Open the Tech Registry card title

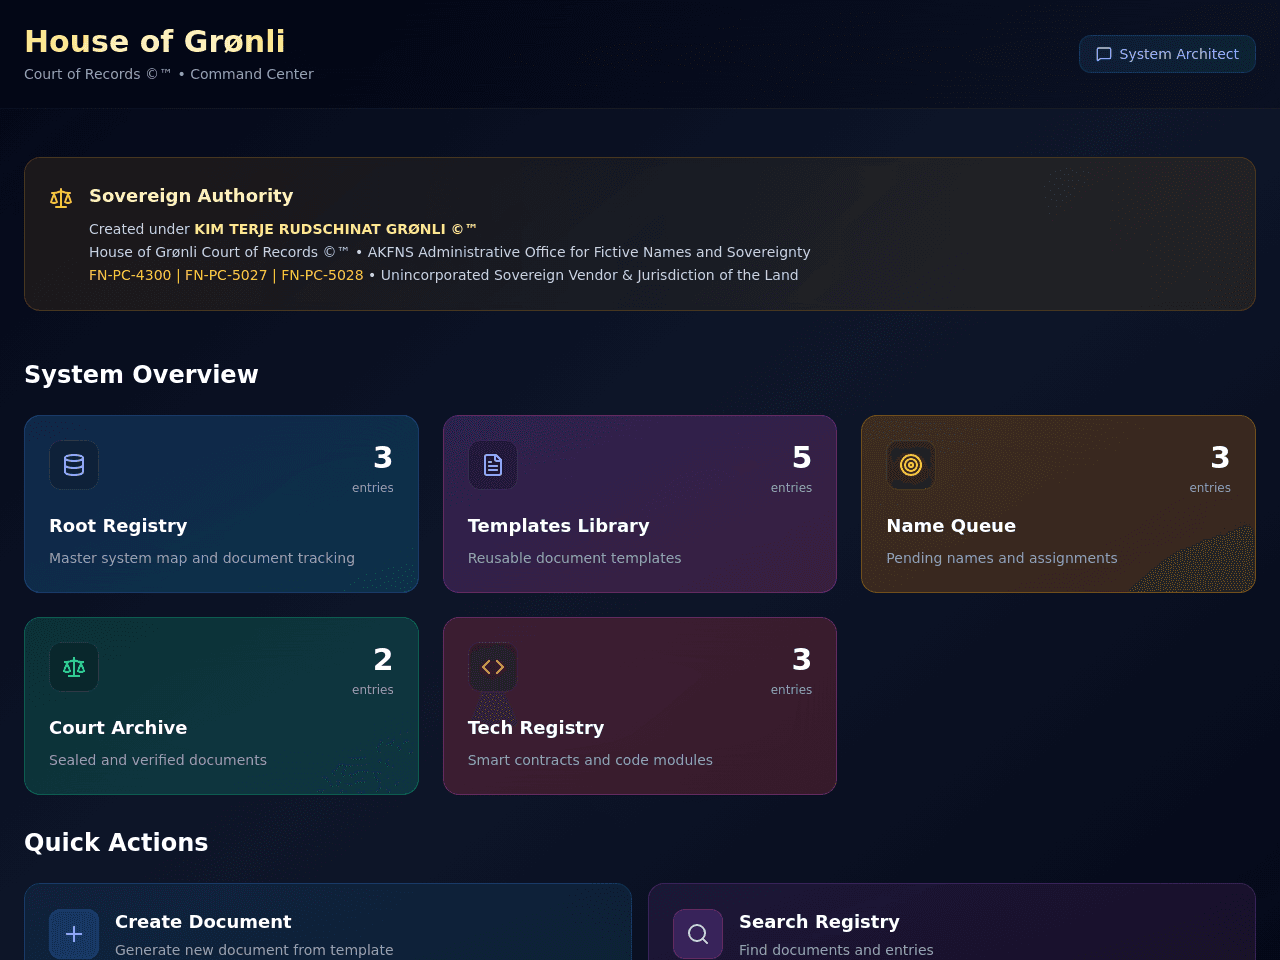(536, 728)
